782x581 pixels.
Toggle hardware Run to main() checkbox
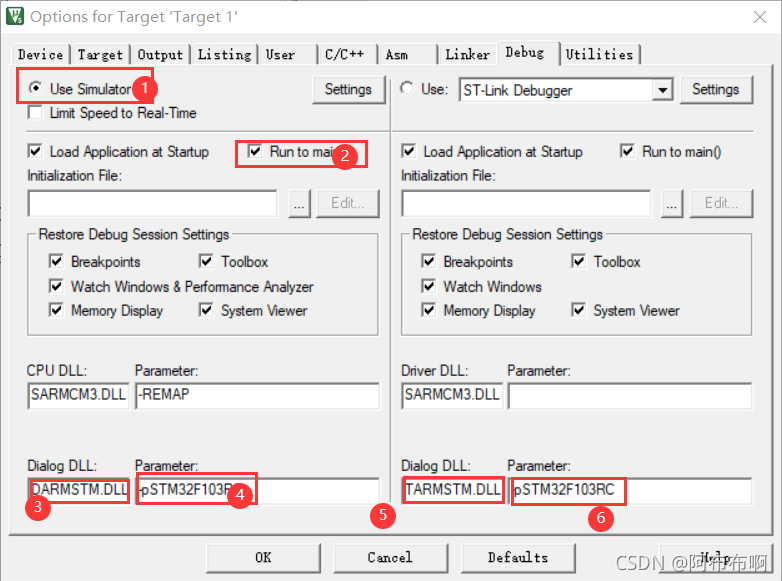627,151
